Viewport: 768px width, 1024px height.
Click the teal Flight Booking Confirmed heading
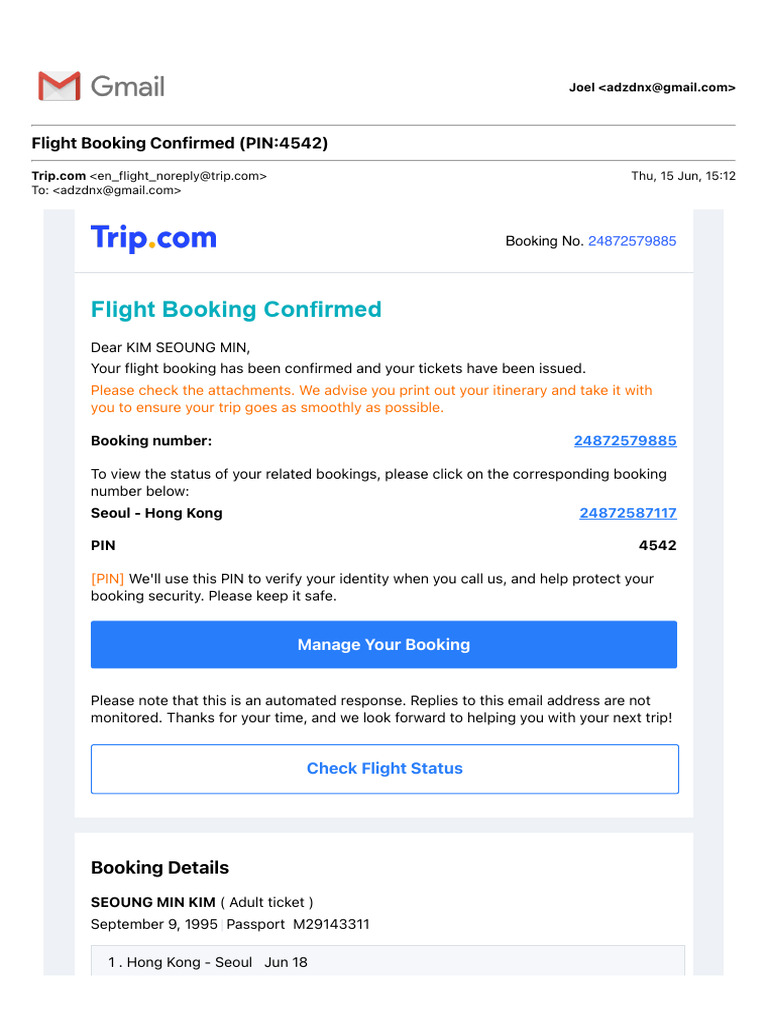coord(236,309)
